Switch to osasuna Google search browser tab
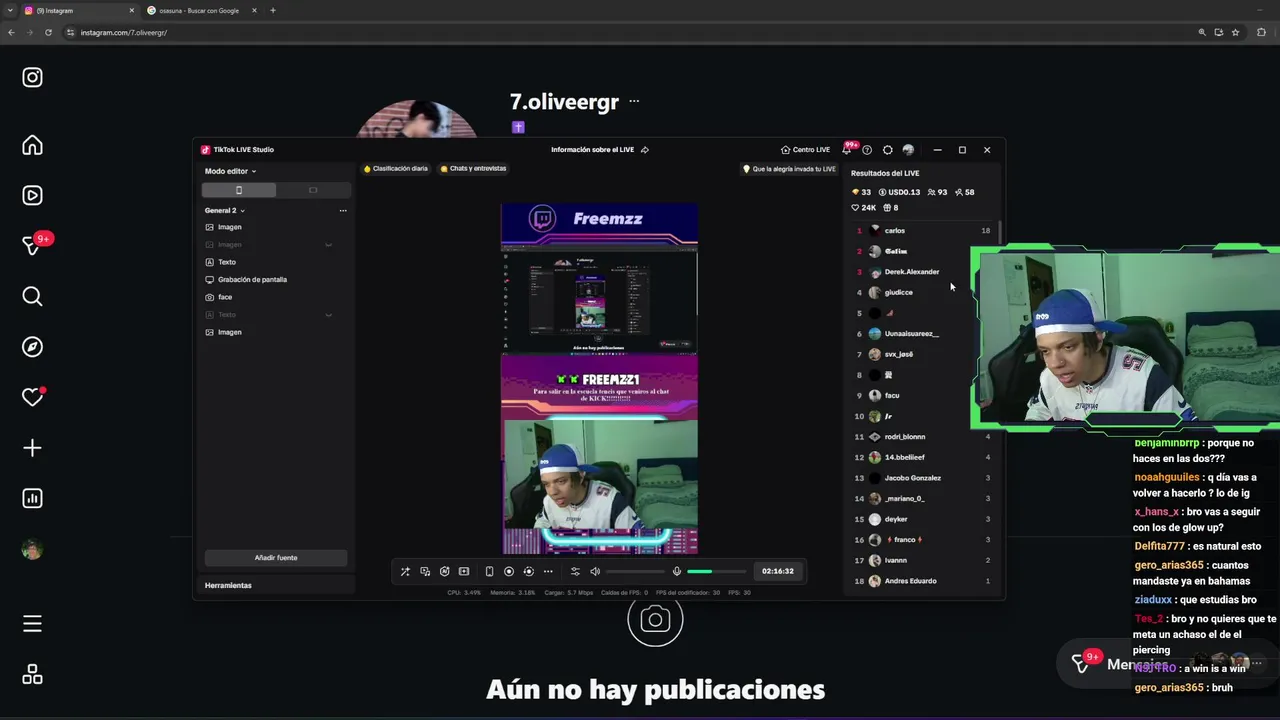This screenshot has width=1280, height=720. pos(200,10)
